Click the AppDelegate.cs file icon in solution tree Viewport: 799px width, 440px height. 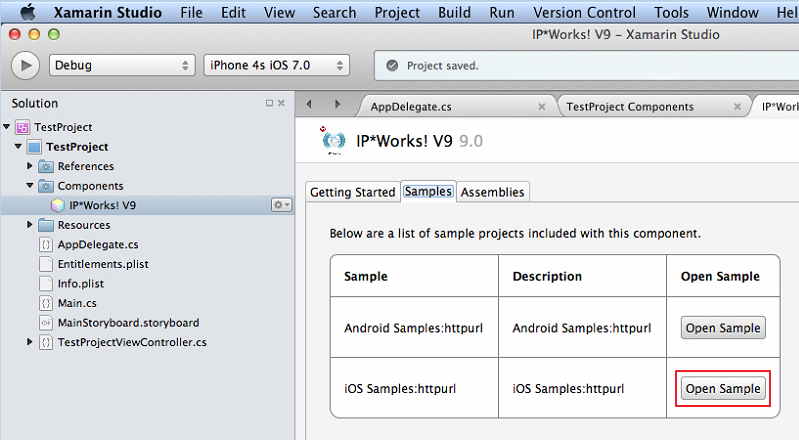[x=46, y=244]
